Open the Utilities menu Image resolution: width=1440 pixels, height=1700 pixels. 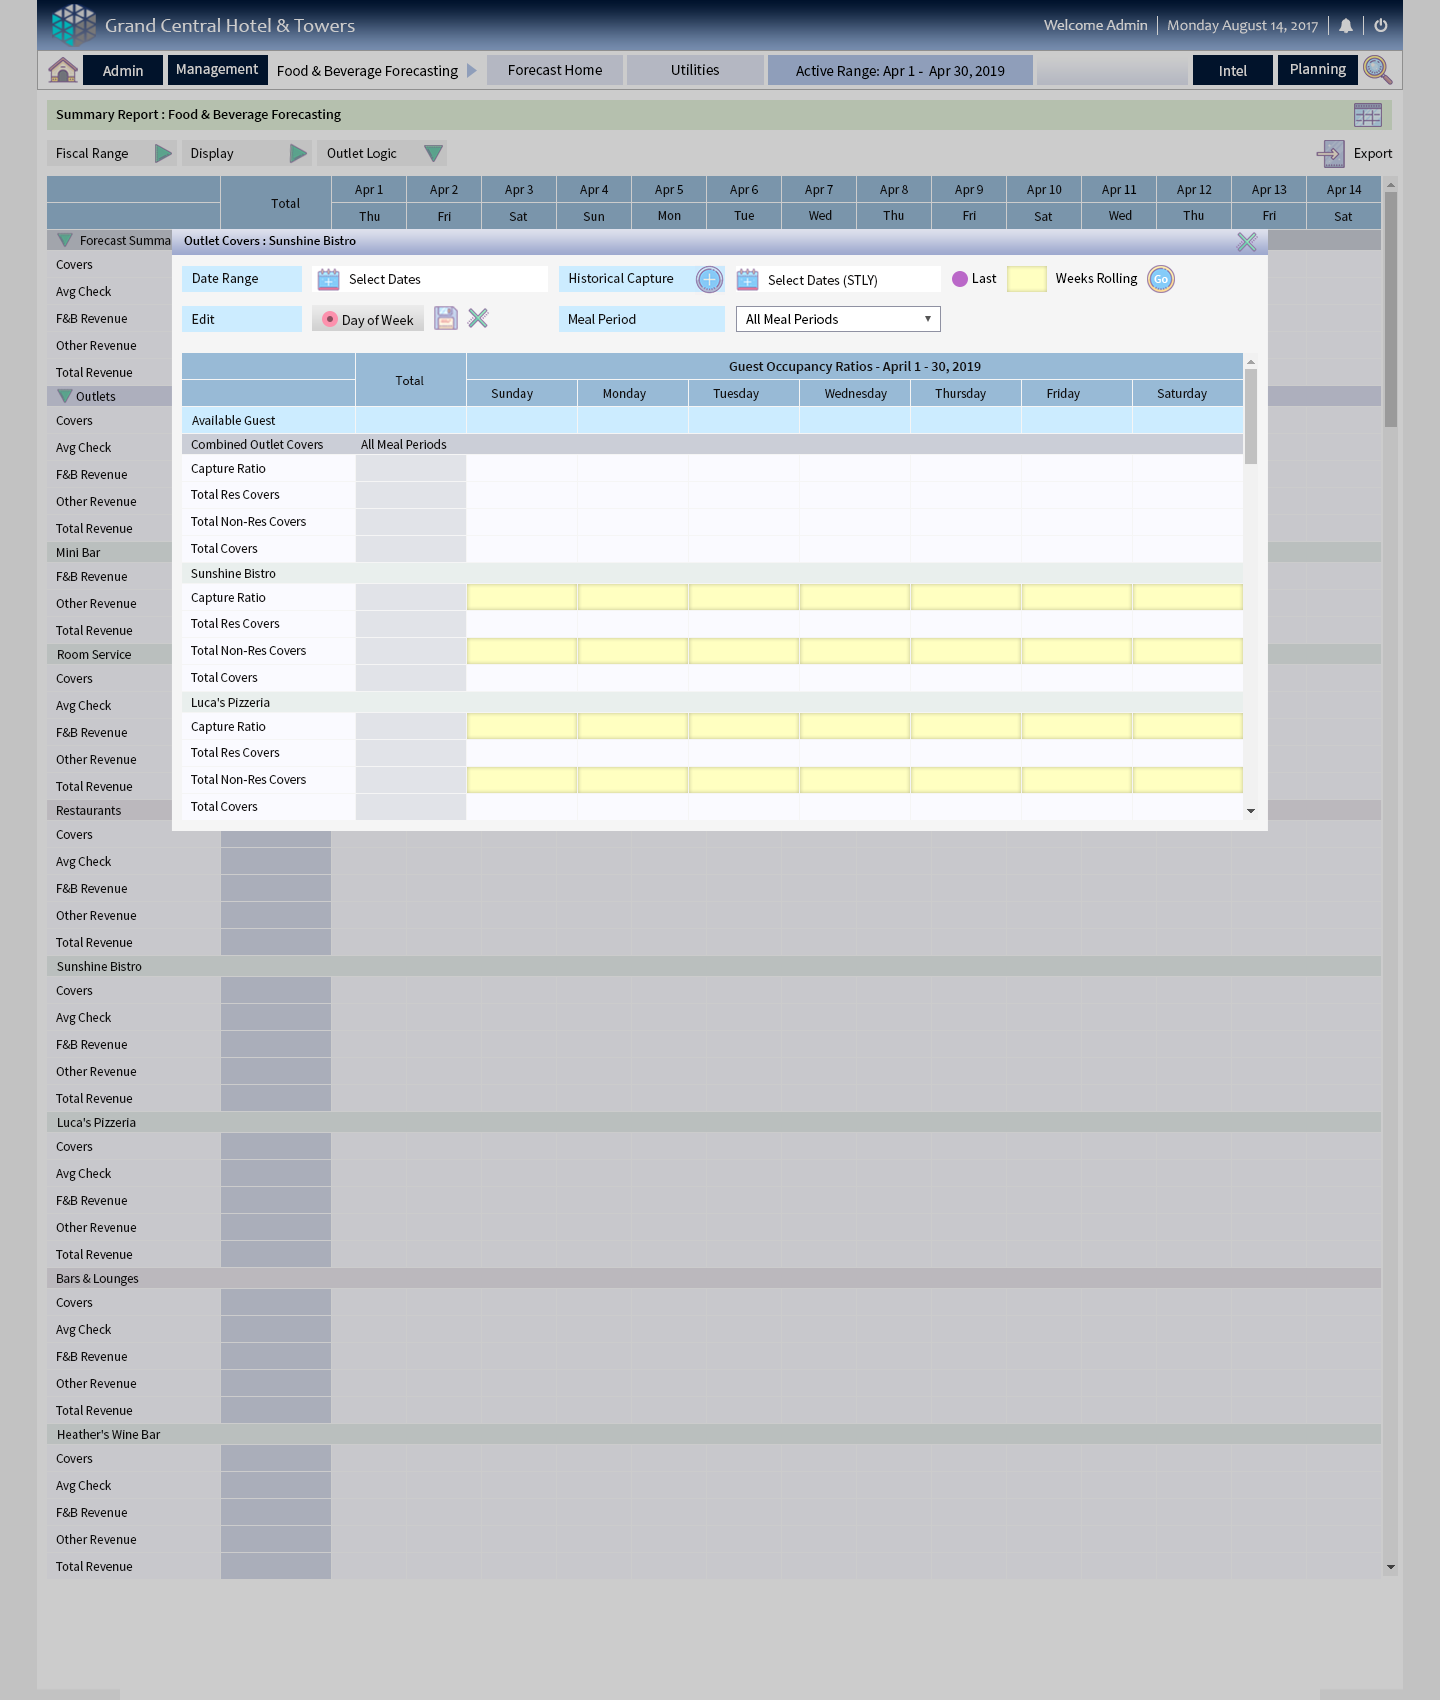tap(695, 70)
